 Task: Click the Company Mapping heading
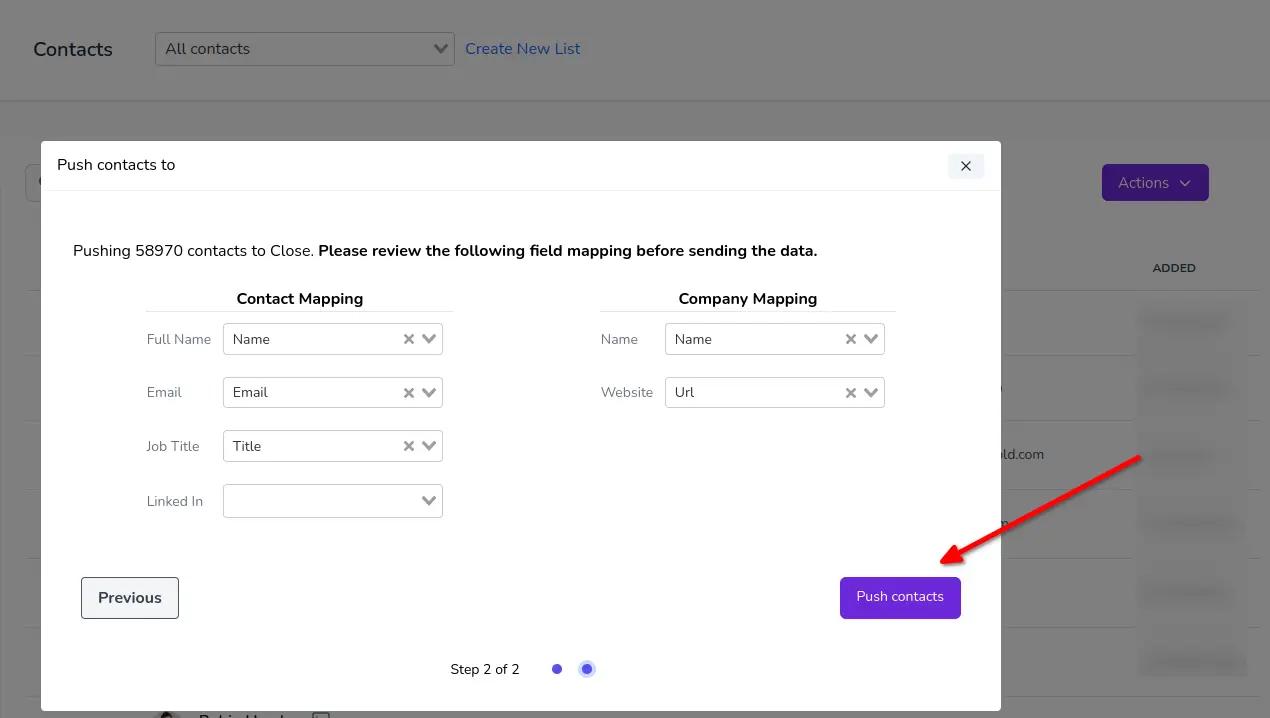(747, 299)
